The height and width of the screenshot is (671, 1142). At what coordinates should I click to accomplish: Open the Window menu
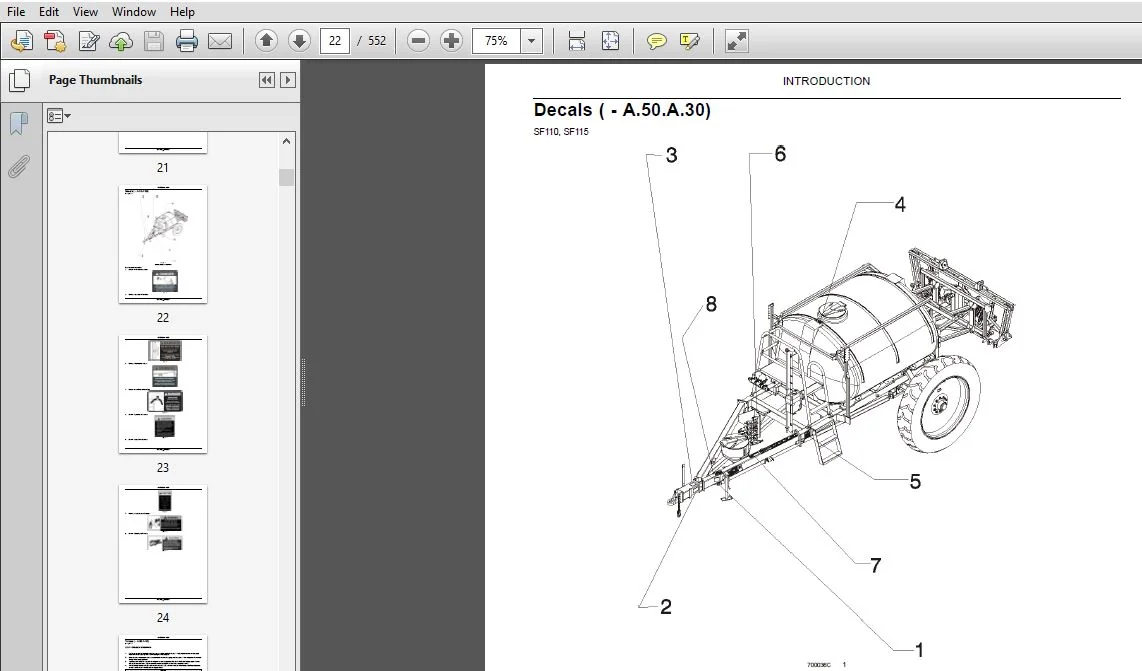point(133,12)
